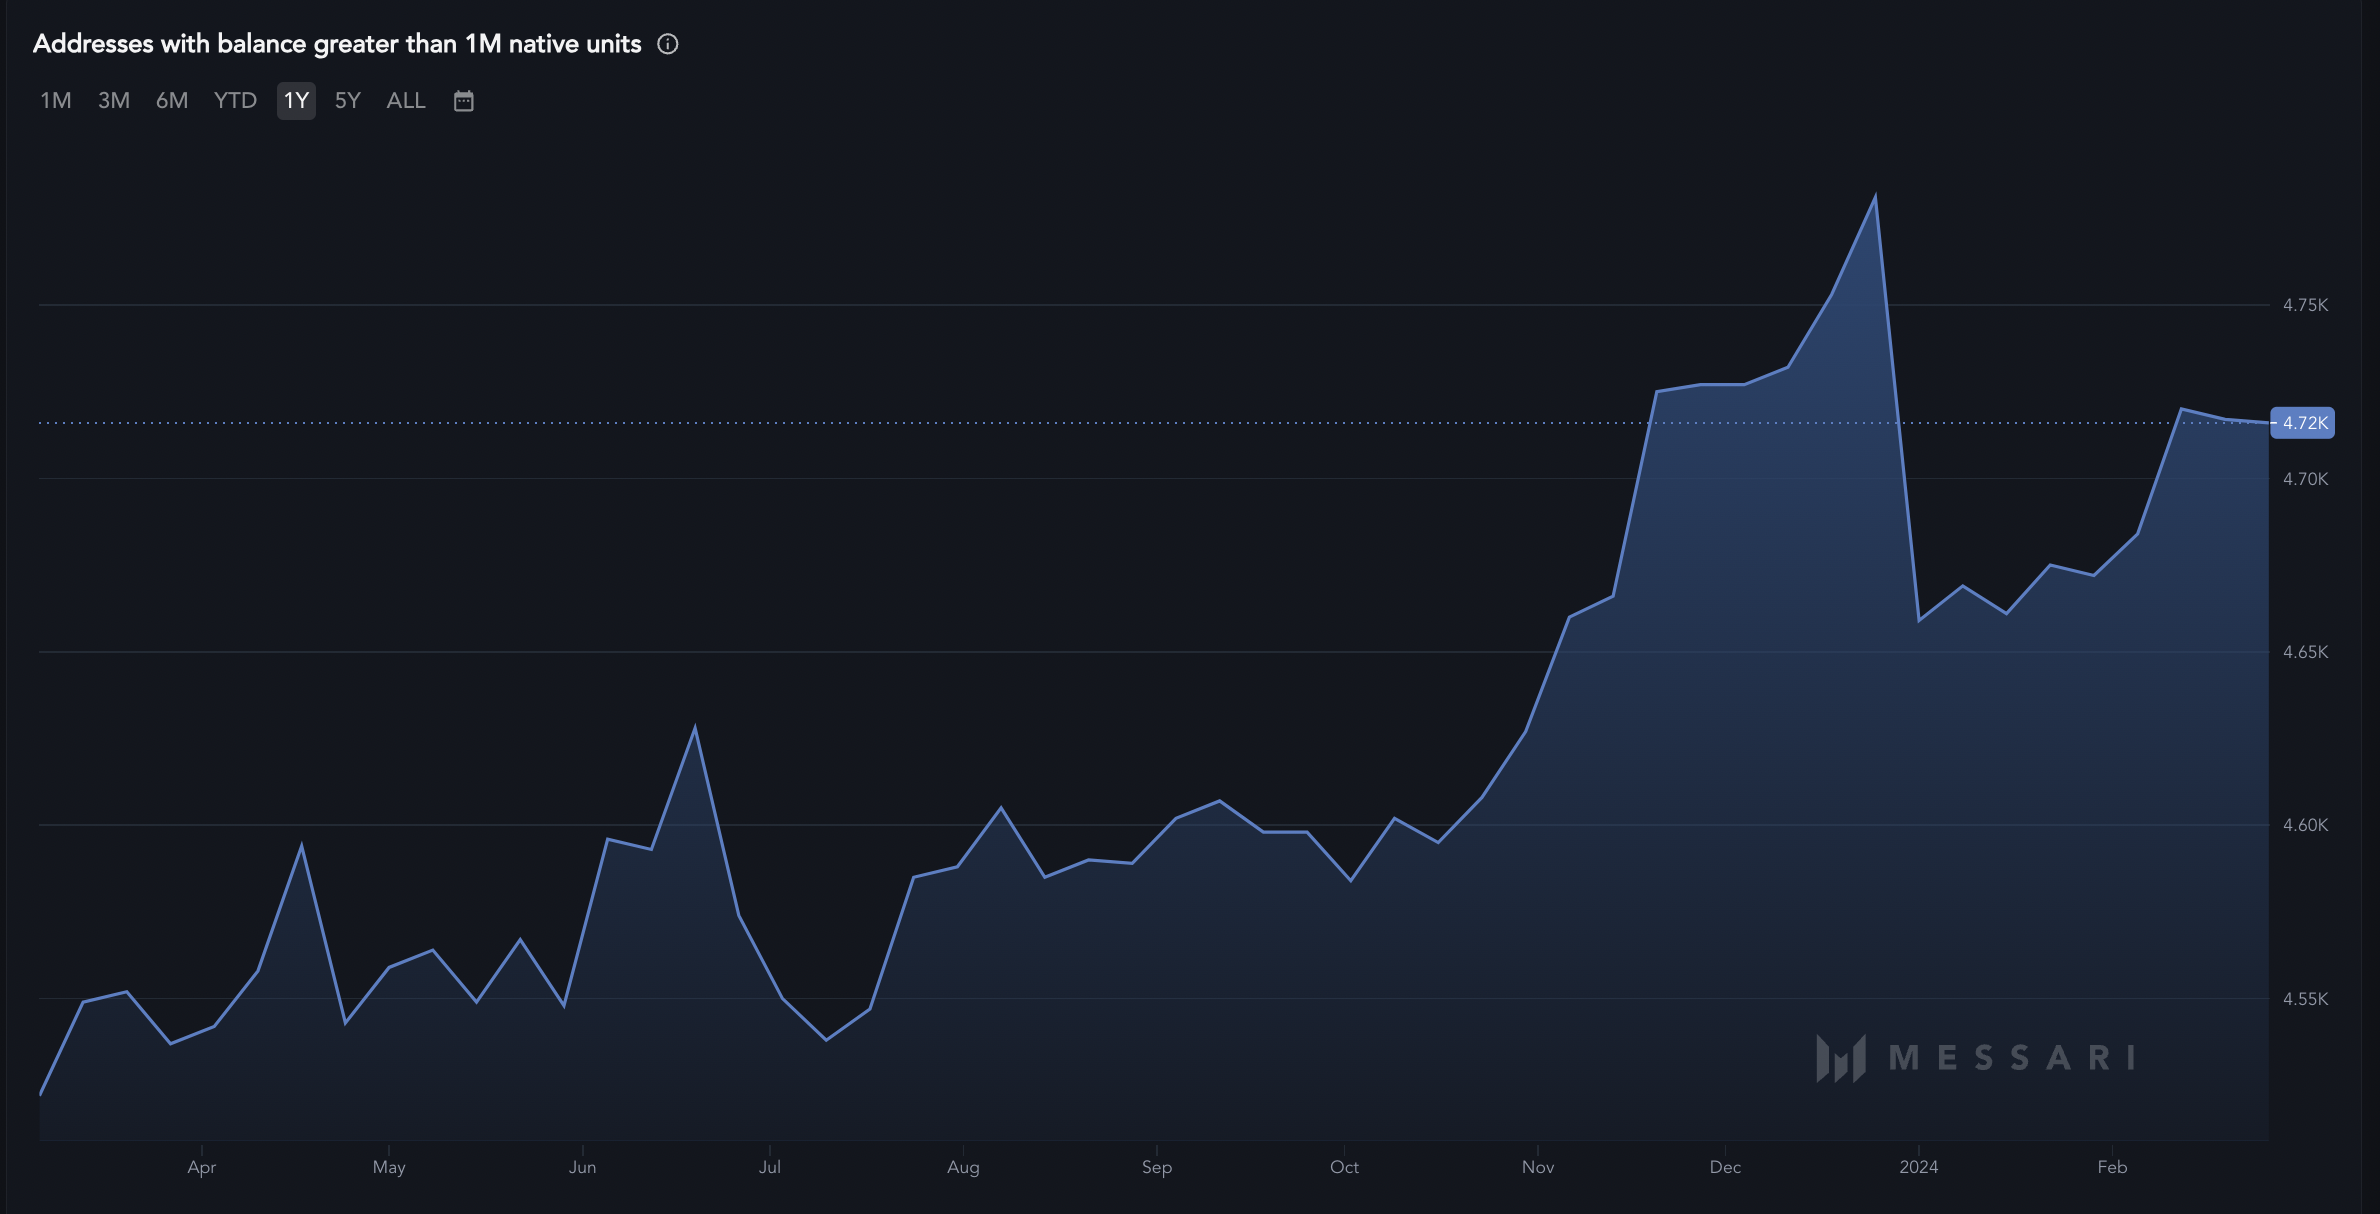The width and height of the screenshot is (2380, 1214).
Task: Click the active 1Y range button
Action: click(296, 101)
